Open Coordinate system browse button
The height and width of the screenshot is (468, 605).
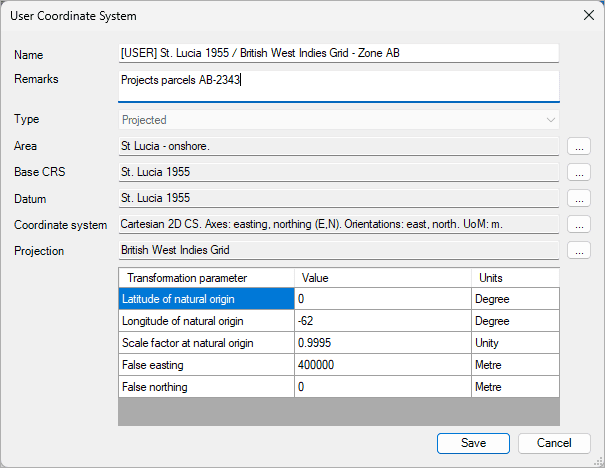tap(579, 224)
